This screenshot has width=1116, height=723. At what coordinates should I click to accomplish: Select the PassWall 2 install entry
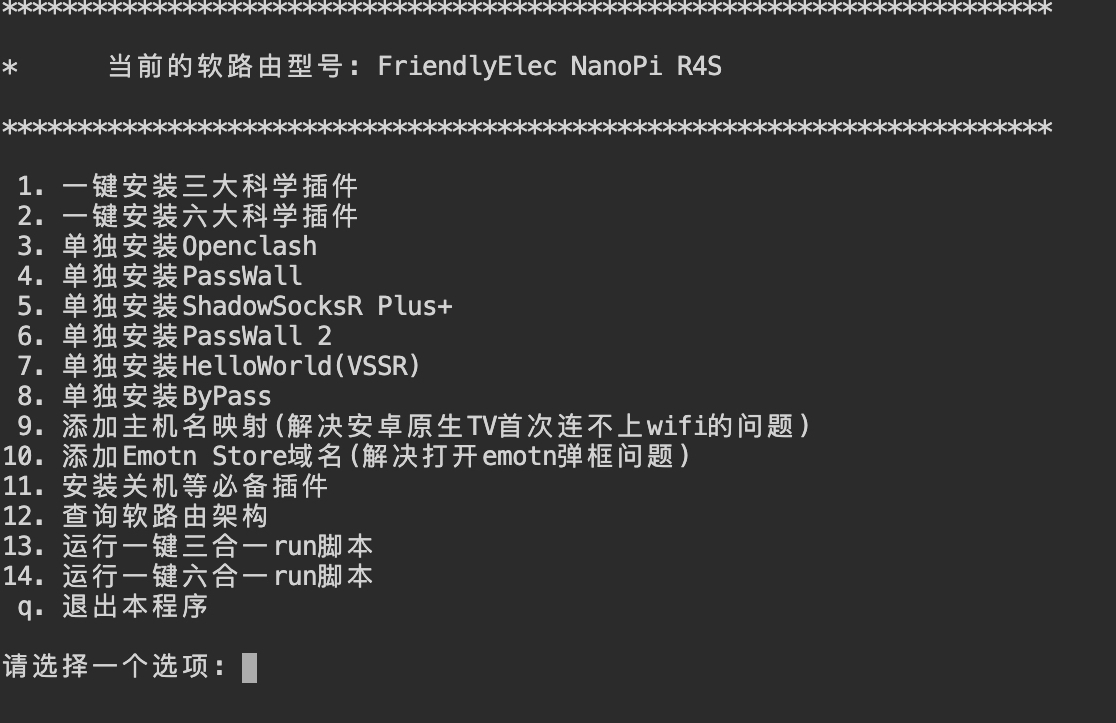(174, 336)
